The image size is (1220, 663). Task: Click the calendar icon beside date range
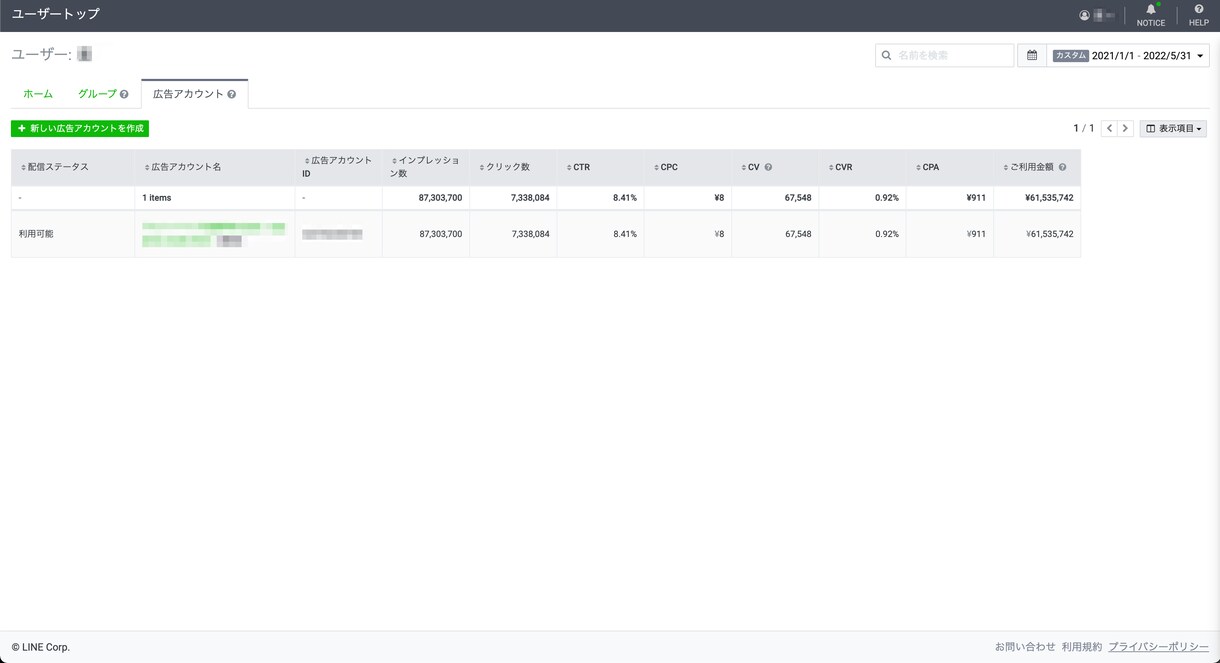pos(1032,55)
